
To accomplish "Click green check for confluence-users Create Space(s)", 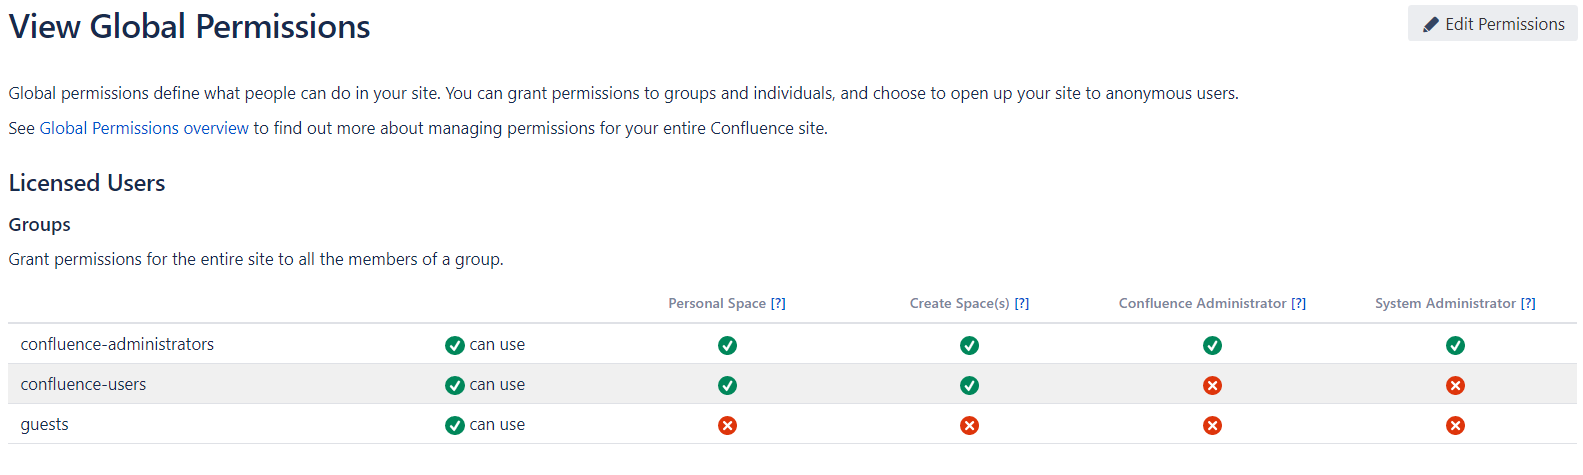I will (969, 385).
